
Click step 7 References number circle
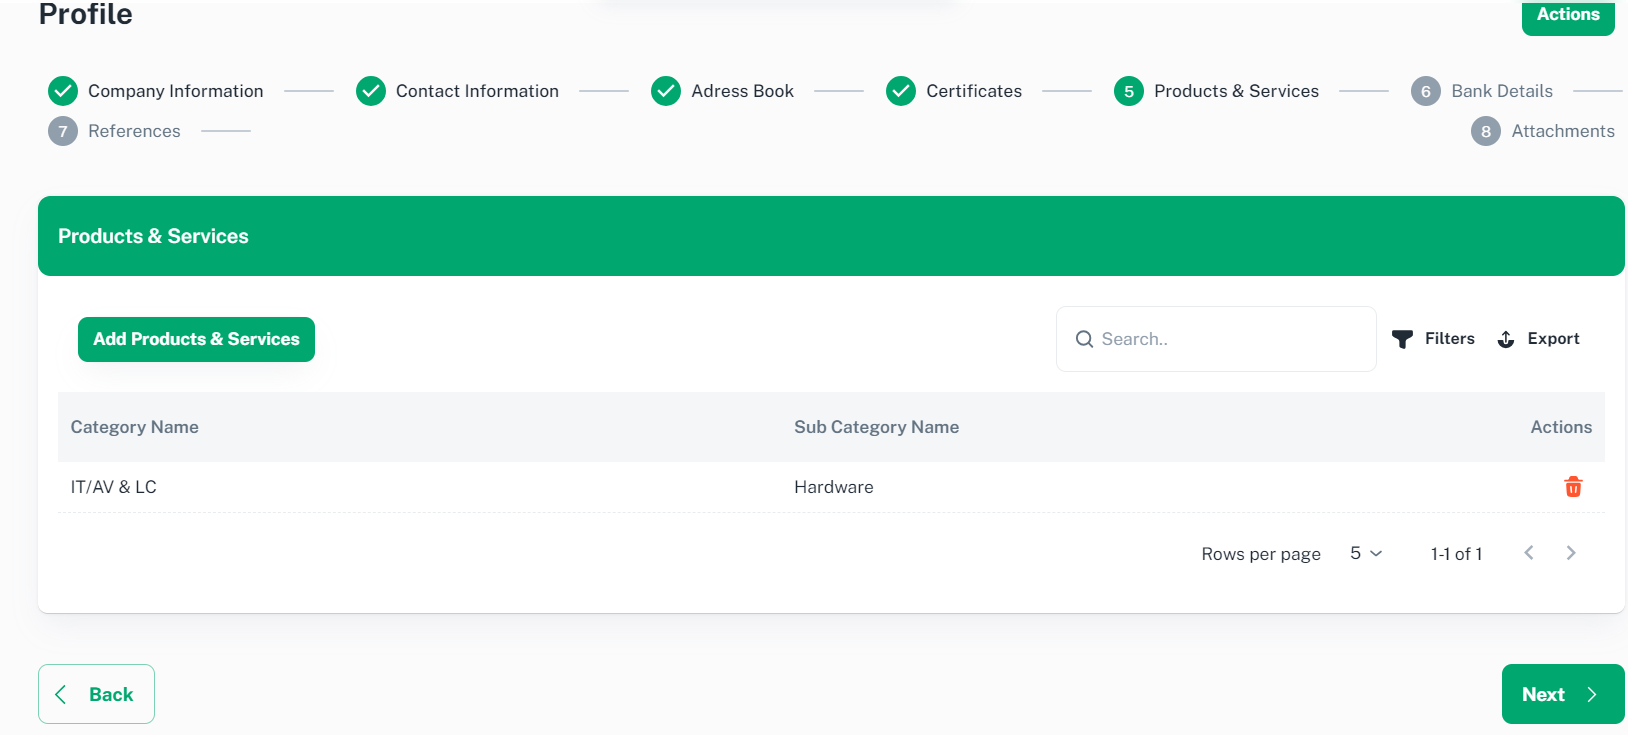pyautogui.click(x=63, y=131)
